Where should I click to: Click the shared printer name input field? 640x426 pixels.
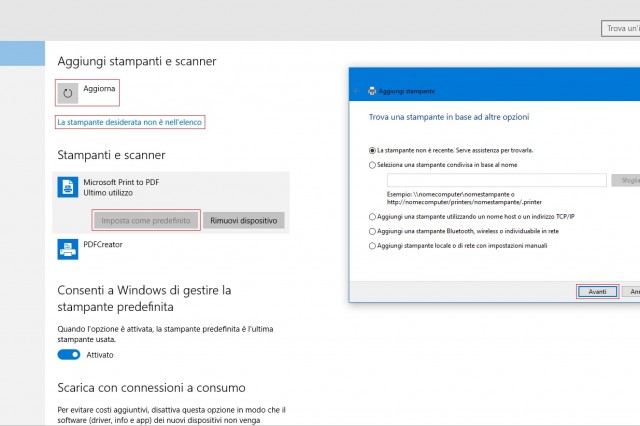[x=497, y=180]
